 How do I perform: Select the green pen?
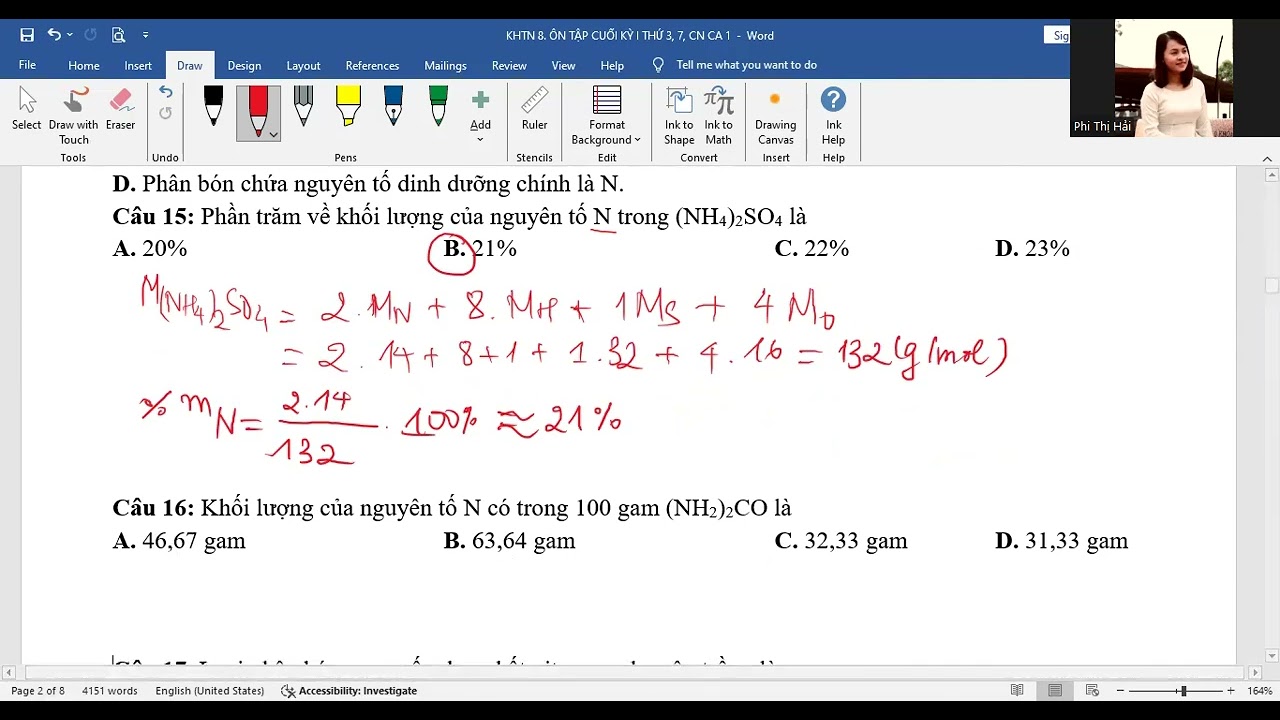coord(438,106)
